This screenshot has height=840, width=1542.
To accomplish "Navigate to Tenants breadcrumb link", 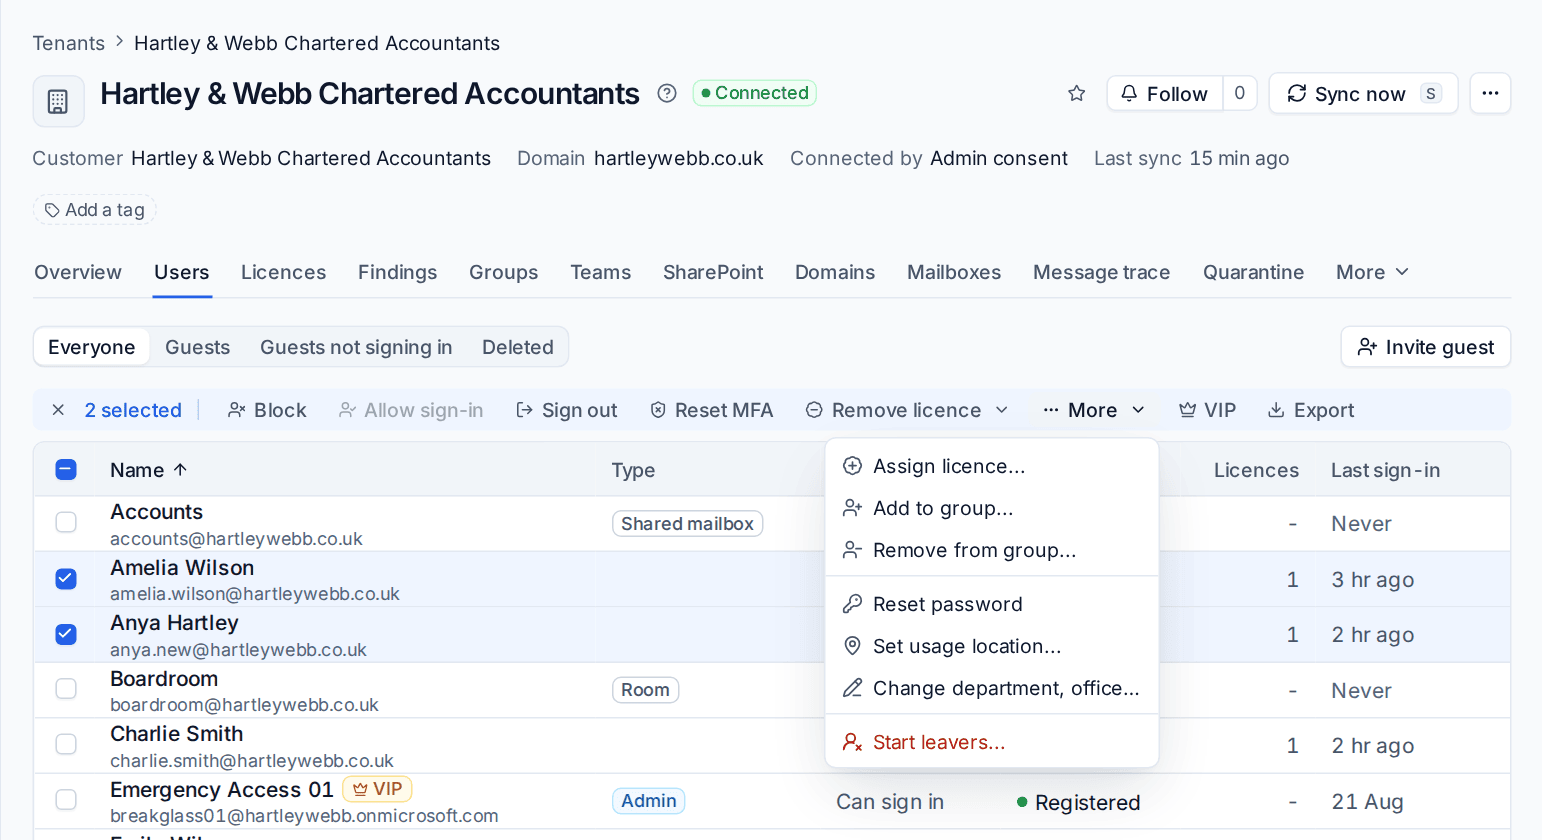I will click(x=68, y=43).
